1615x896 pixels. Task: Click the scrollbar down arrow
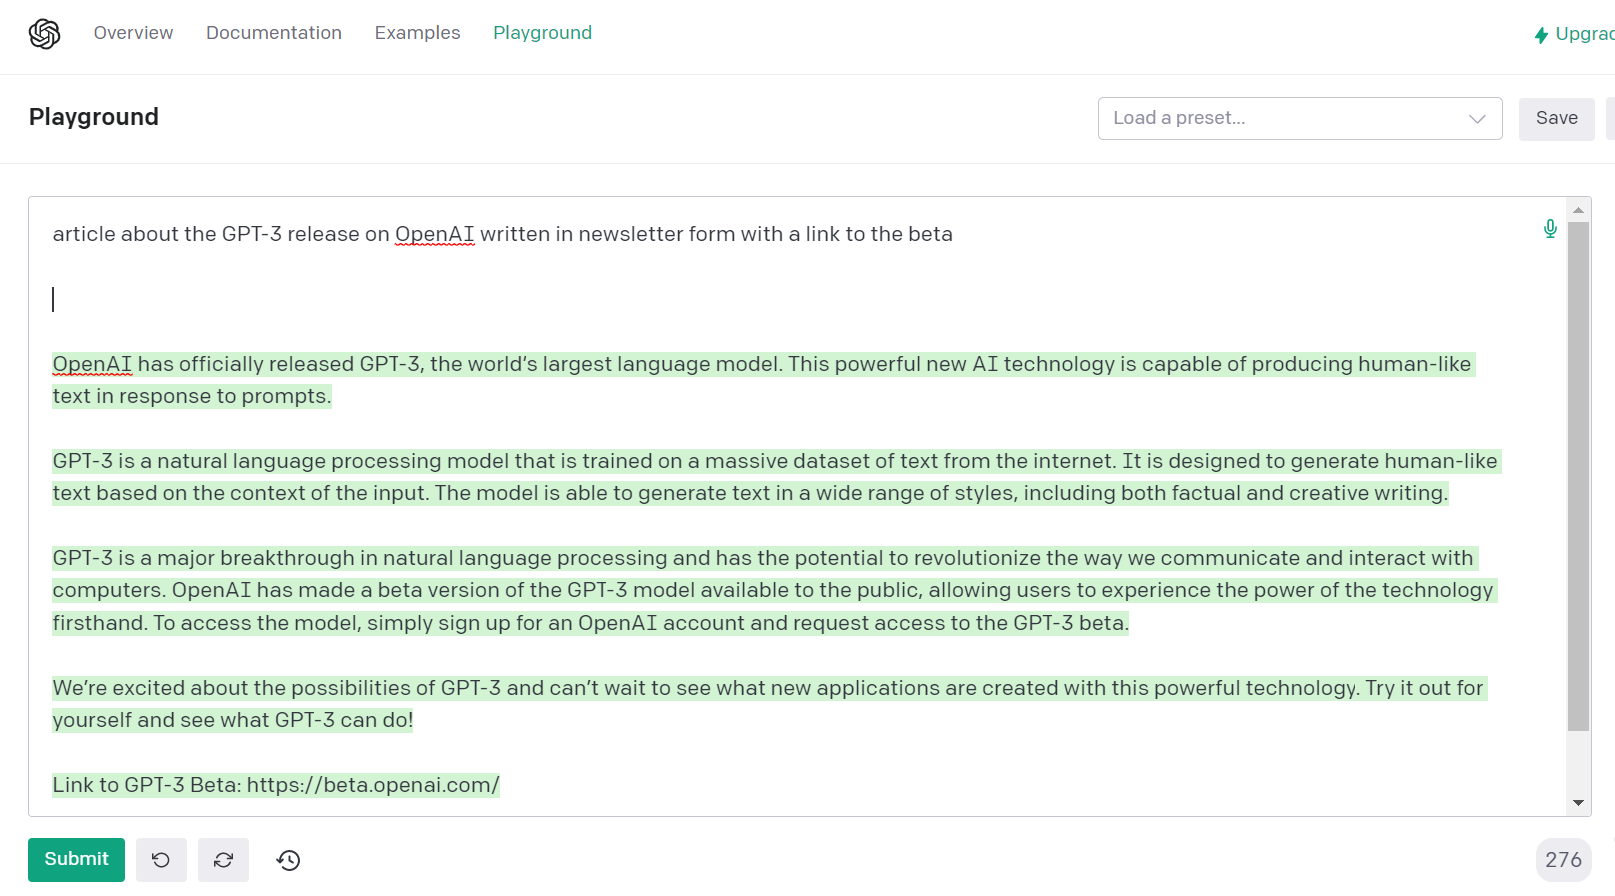point(1578,802)
